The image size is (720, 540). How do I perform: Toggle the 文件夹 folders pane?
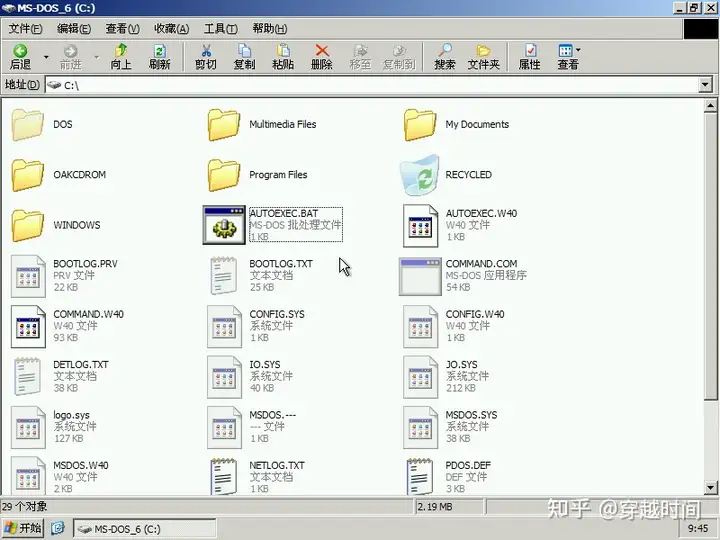(483, 57)
